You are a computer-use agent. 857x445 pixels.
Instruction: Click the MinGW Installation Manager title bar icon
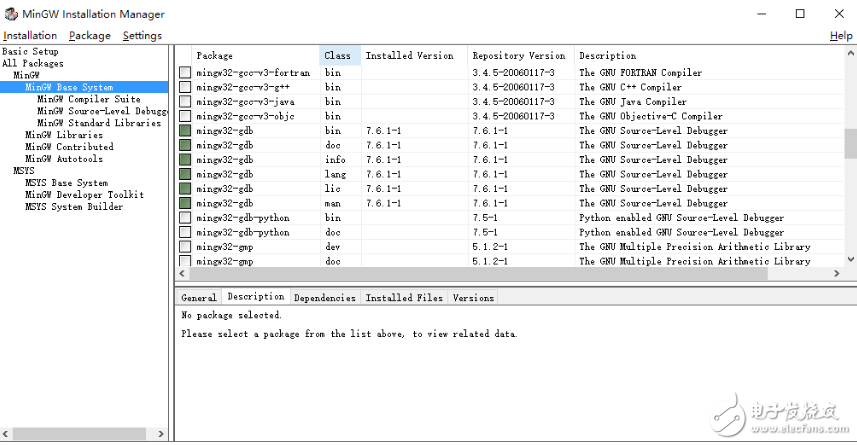[11, 14]
